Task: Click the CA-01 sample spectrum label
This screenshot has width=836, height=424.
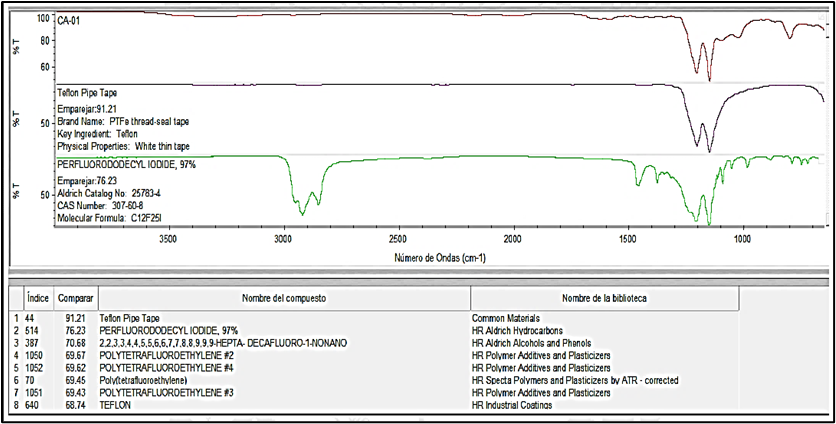Action: click(69, 19)
